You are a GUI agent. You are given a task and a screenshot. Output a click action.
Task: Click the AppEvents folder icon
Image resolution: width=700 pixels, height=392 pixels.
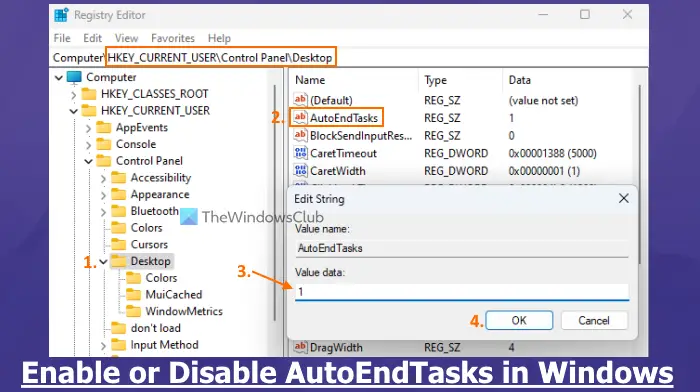point(104,128)
